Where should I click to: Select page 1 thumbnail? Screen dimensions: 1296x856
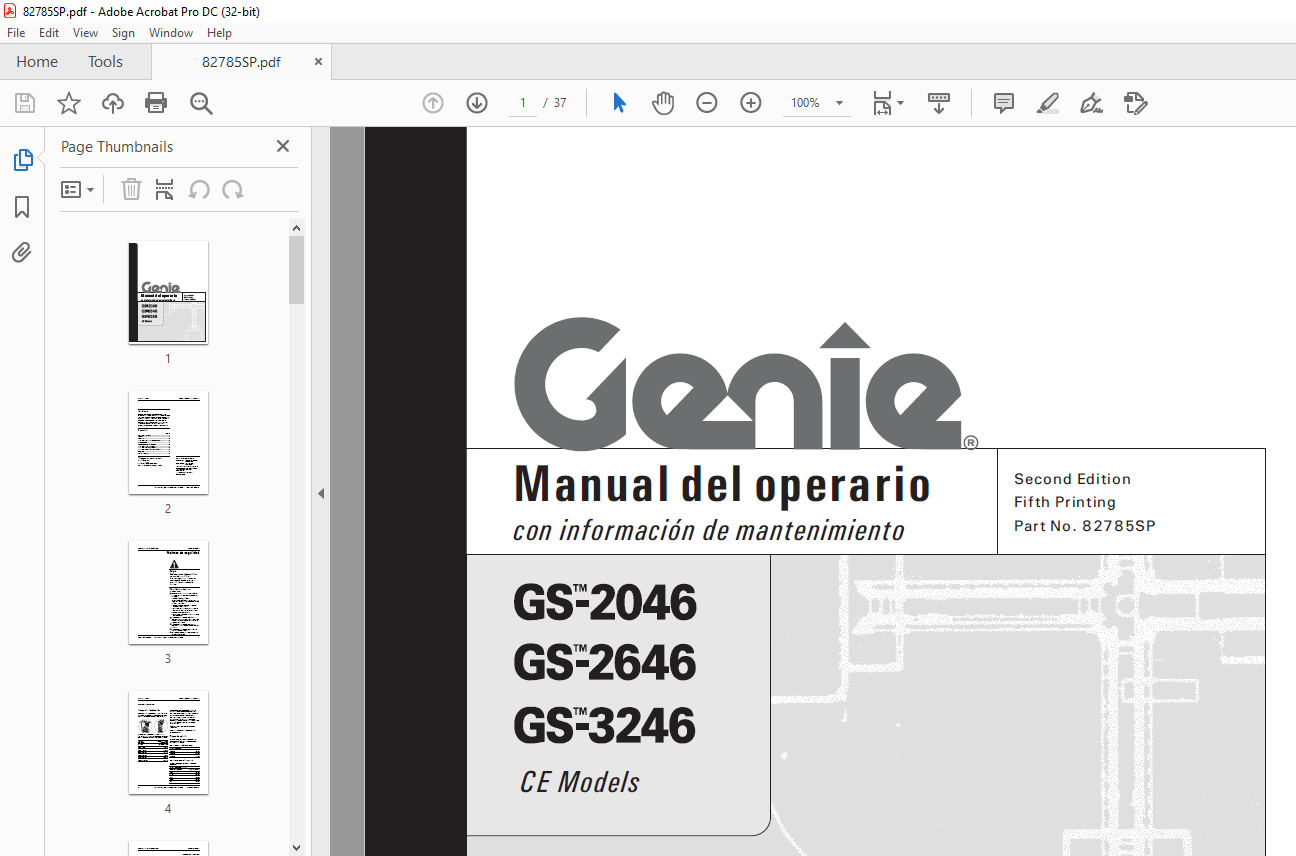click(x=168, y=292)
